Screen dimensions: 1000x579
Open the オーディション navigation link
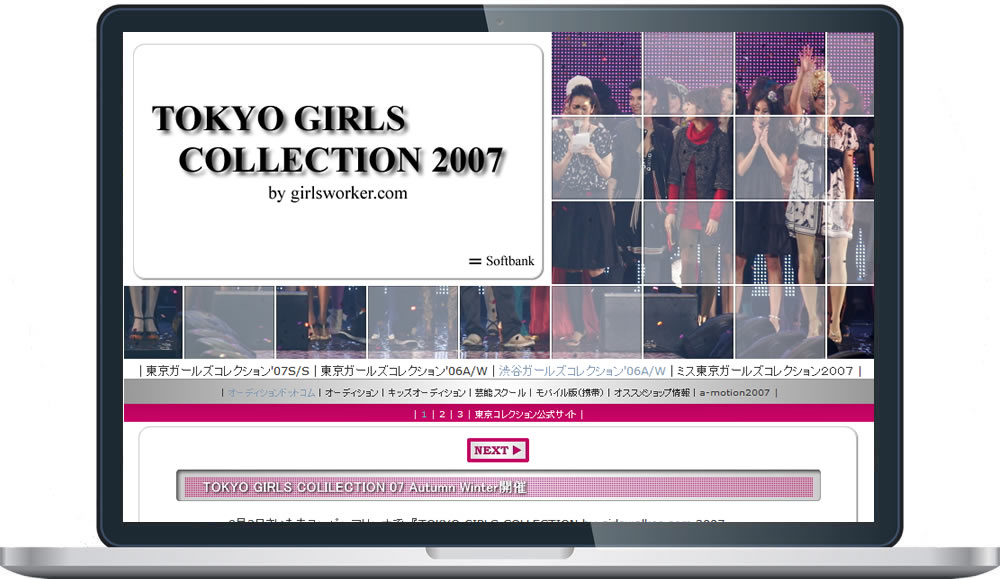pos(350,394)
